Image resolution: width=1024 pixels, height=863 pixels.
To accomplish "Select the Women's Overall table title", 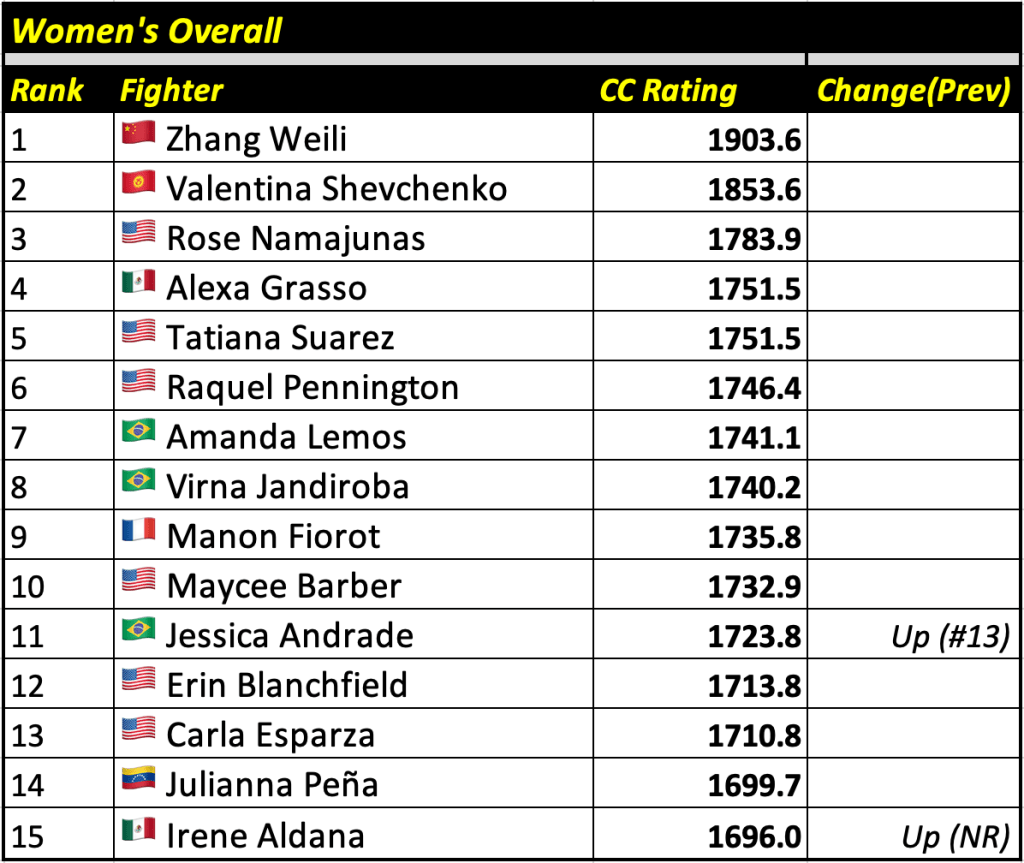I will point(147,31).
